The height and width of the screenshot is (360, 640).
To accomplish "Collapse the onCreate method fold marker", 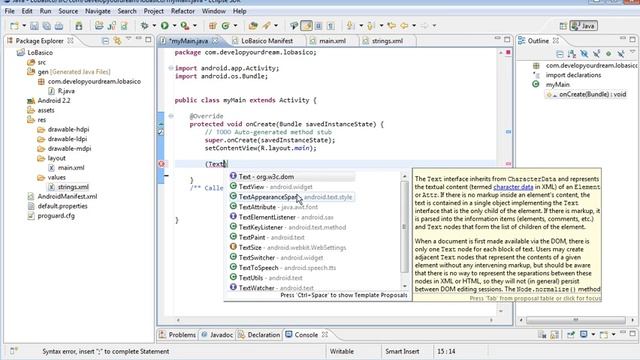I will (171, 116).
